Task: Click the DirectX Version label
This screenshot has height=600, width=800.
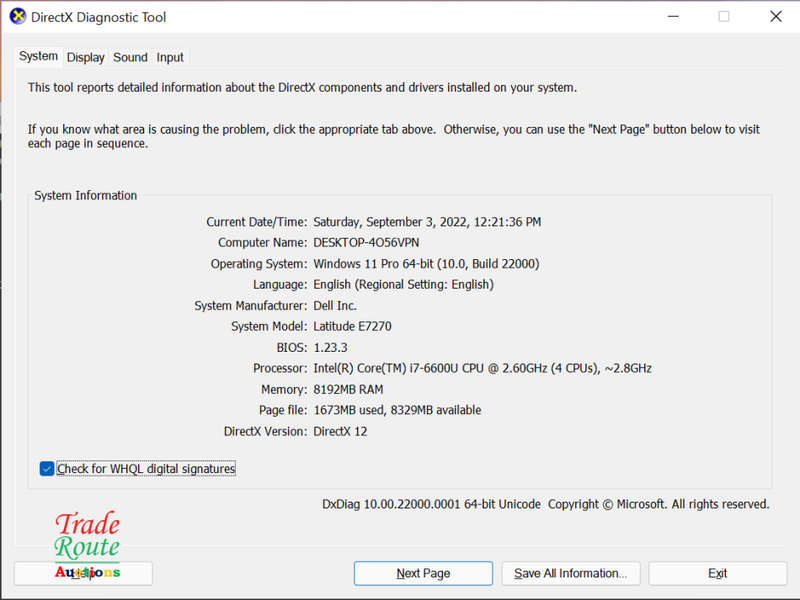Action: click(x=265, y=431)
